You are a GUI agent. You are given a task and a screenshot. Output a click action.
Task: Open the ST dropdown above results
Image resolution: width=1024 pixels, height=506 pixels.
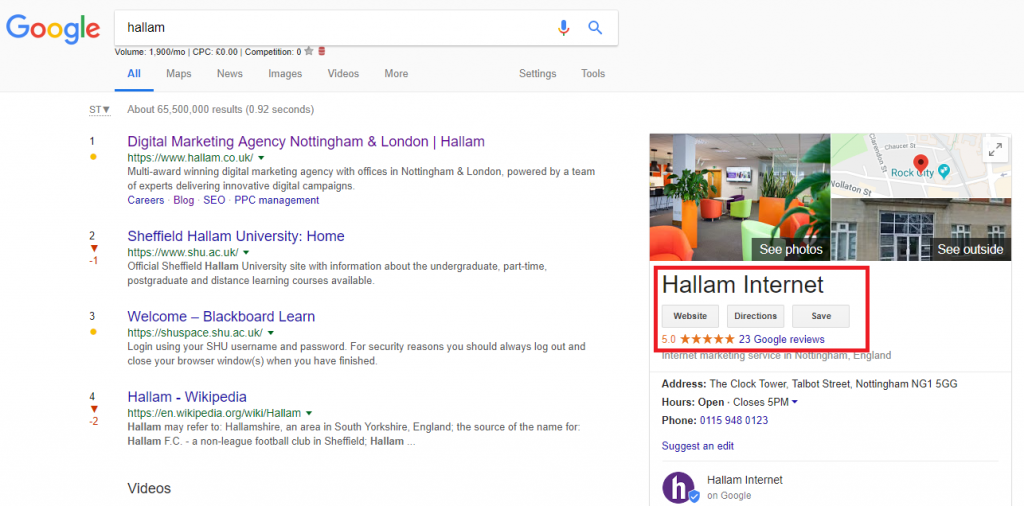point(99,110)
